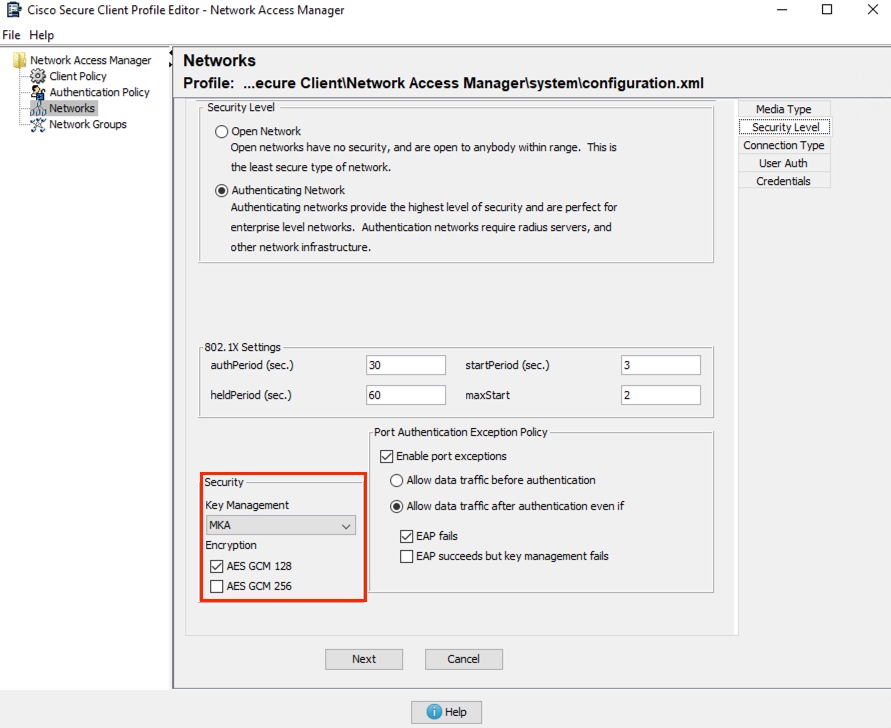Toggle the Enable port exceptions checkbox
The width and height of the screenshot is (891, 728).
coord(386,456)
